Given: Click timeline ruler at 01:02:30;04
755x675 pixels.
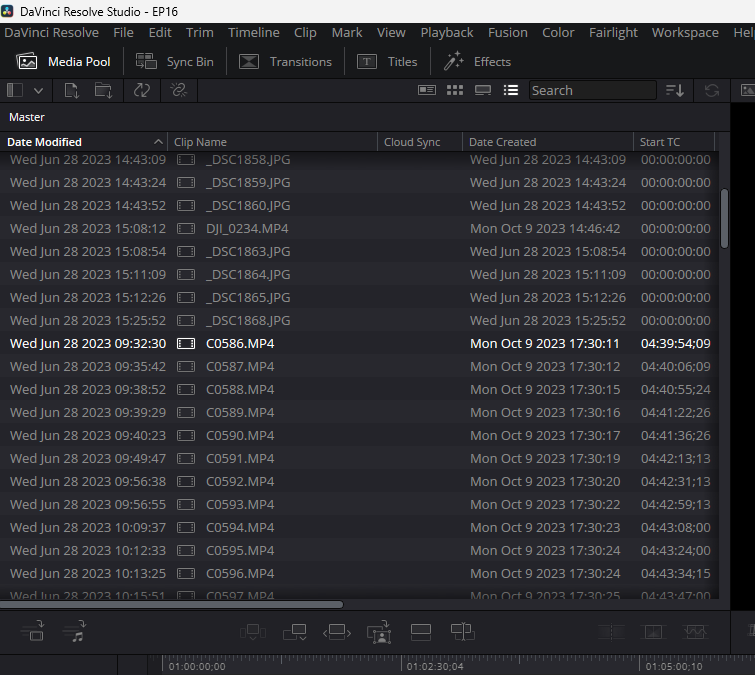Looking at the screenshot, I should pos(435,666).
